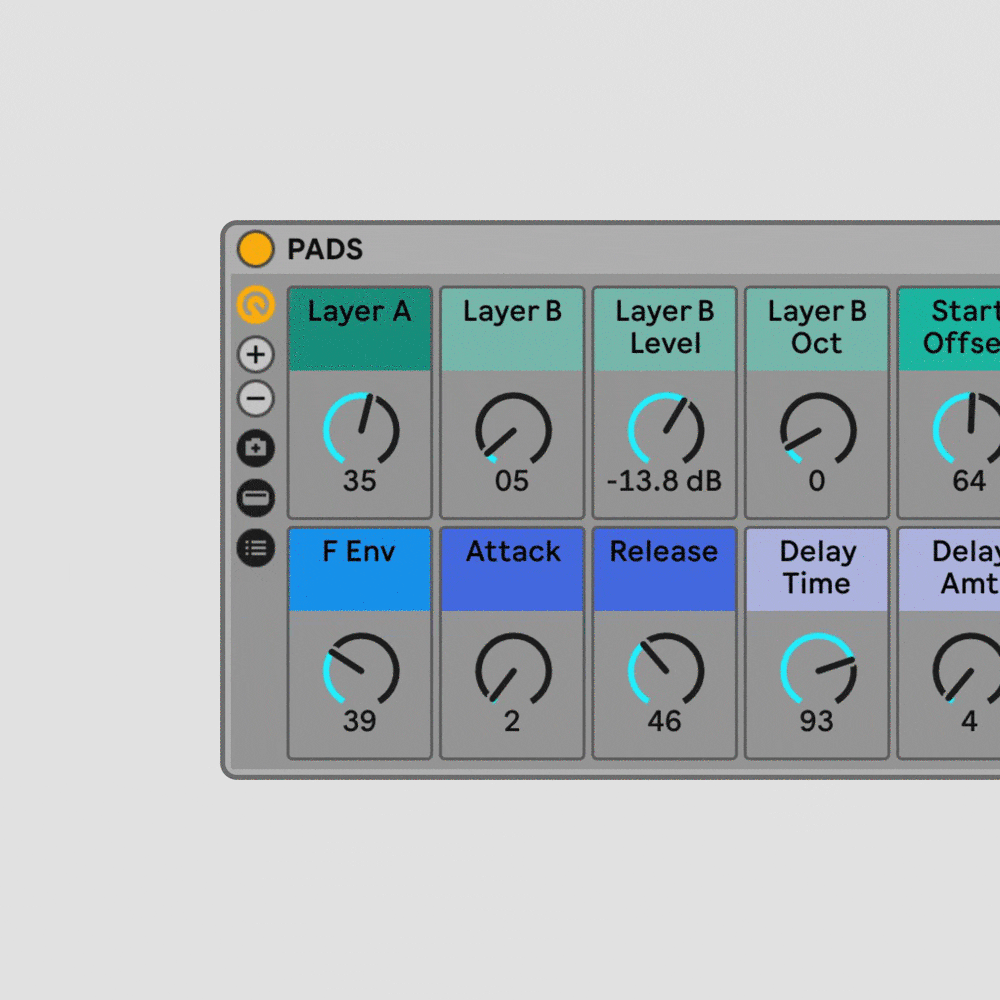Click the orange macro controls show/hide icon
The width and height of the screenshot is (1000, 1000).
(x=256, y=305)
